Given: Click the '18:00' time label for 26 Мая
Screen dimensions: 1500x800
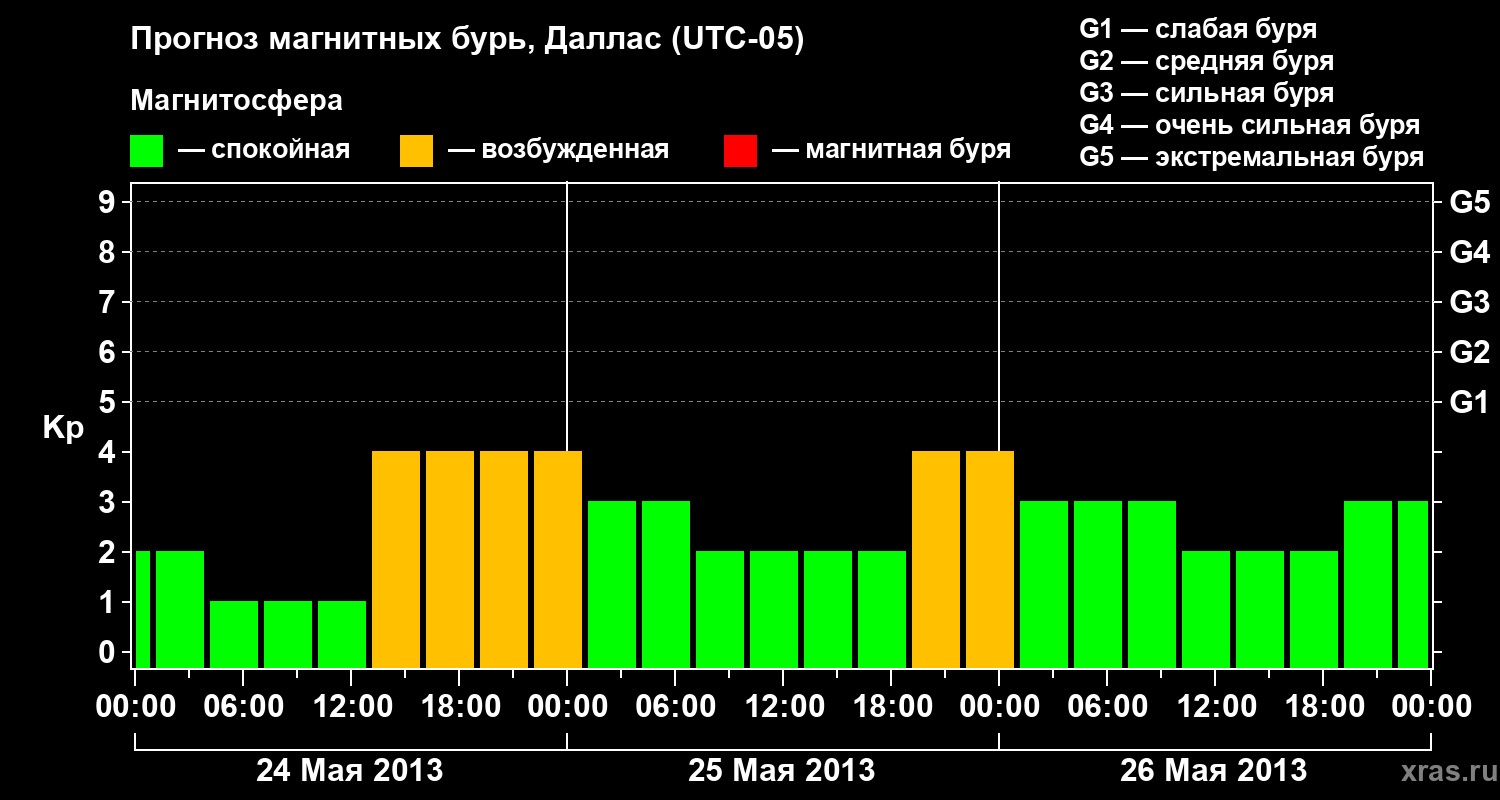Looking at the screenshot, I should pyautogui.click(x=1323, y=707).
